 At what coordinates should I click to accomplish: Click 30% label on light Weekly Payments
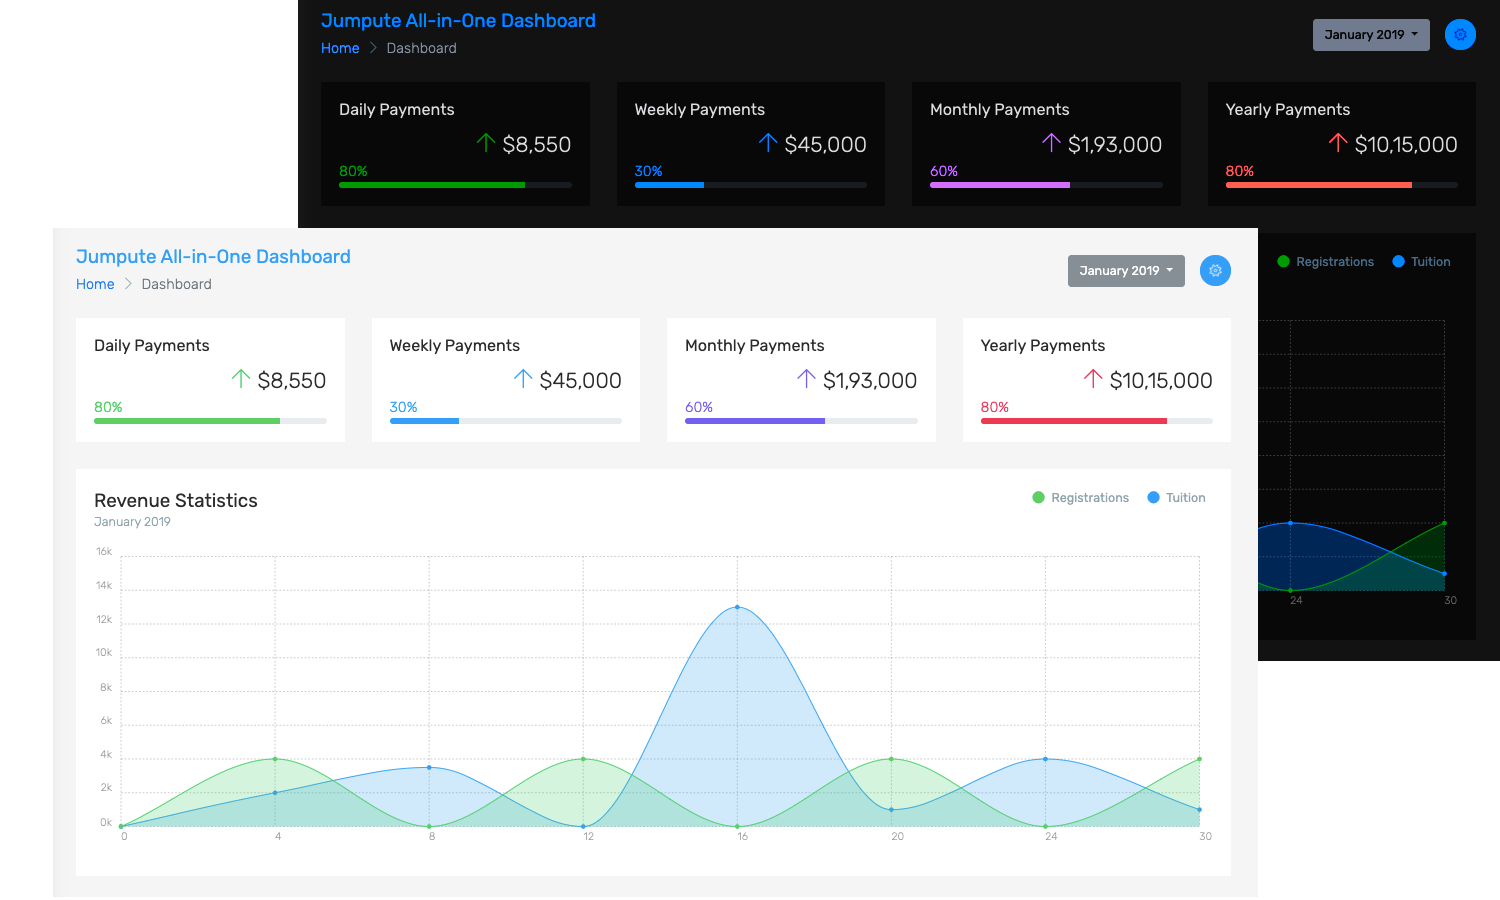click(404, 407)
